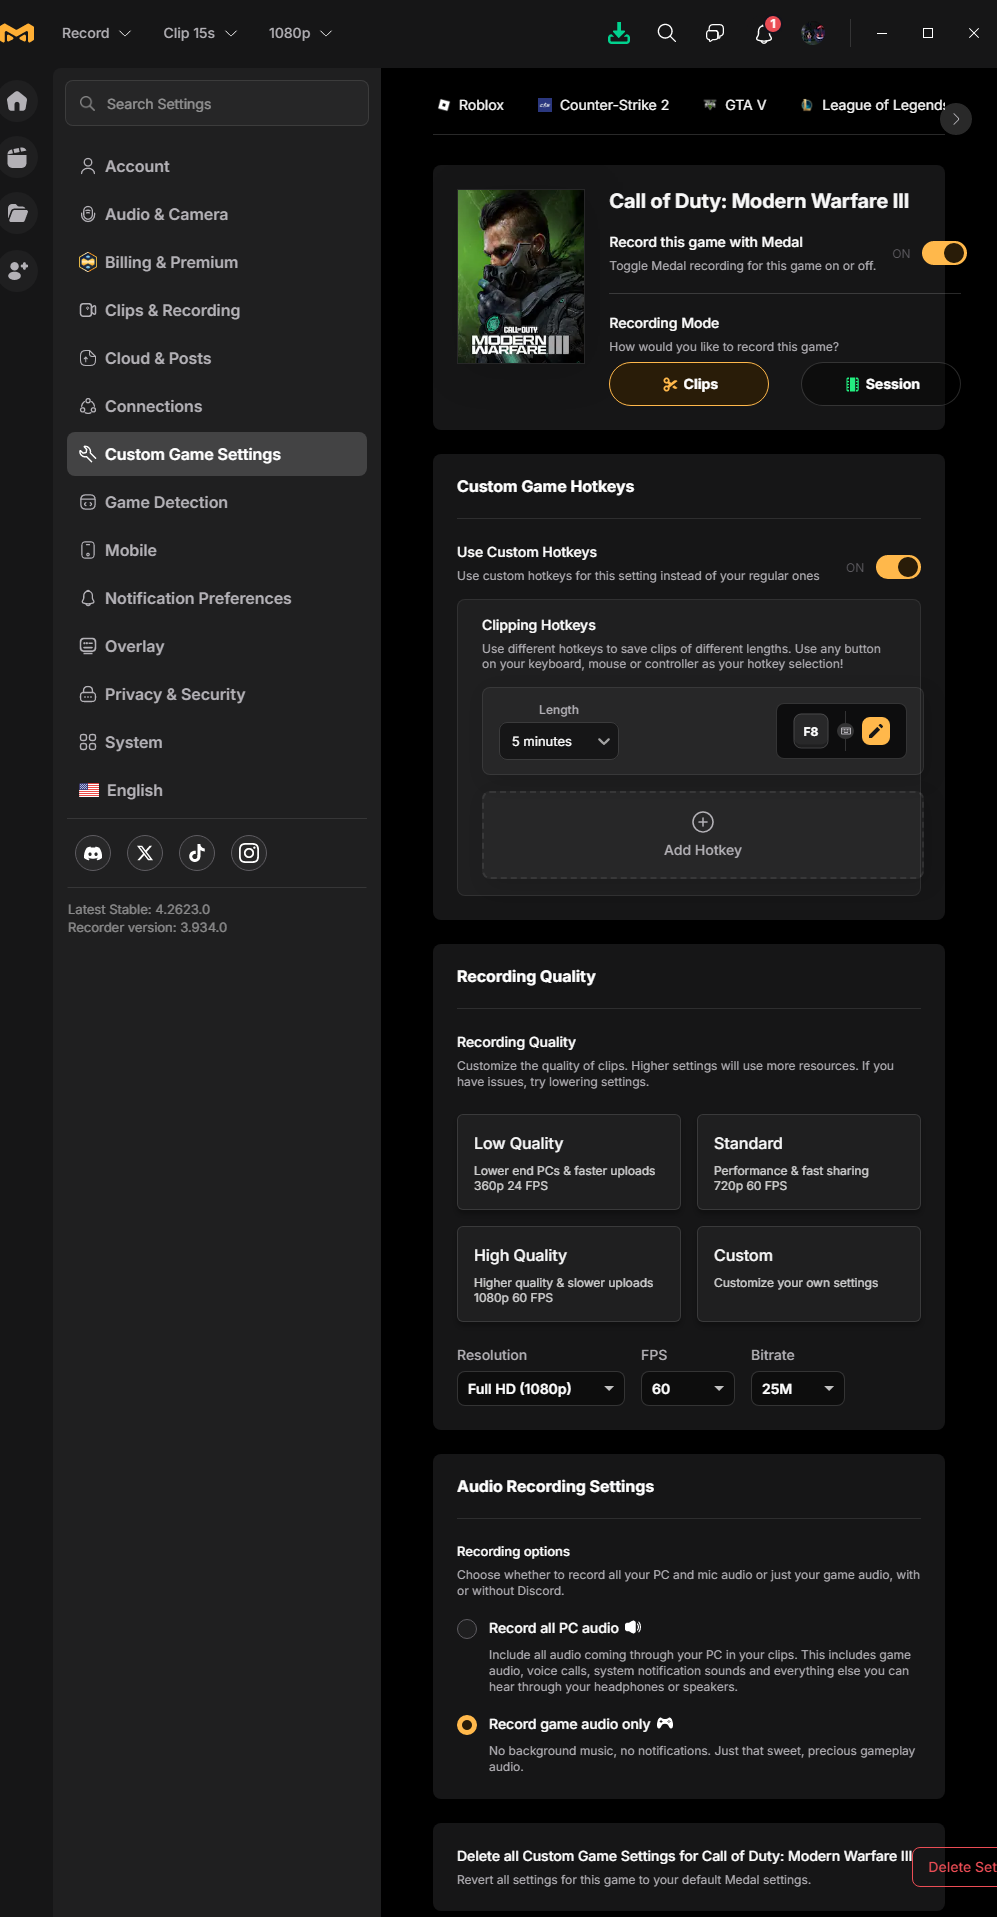
Task: Open Clips & Recording settings
Action: 217,310
